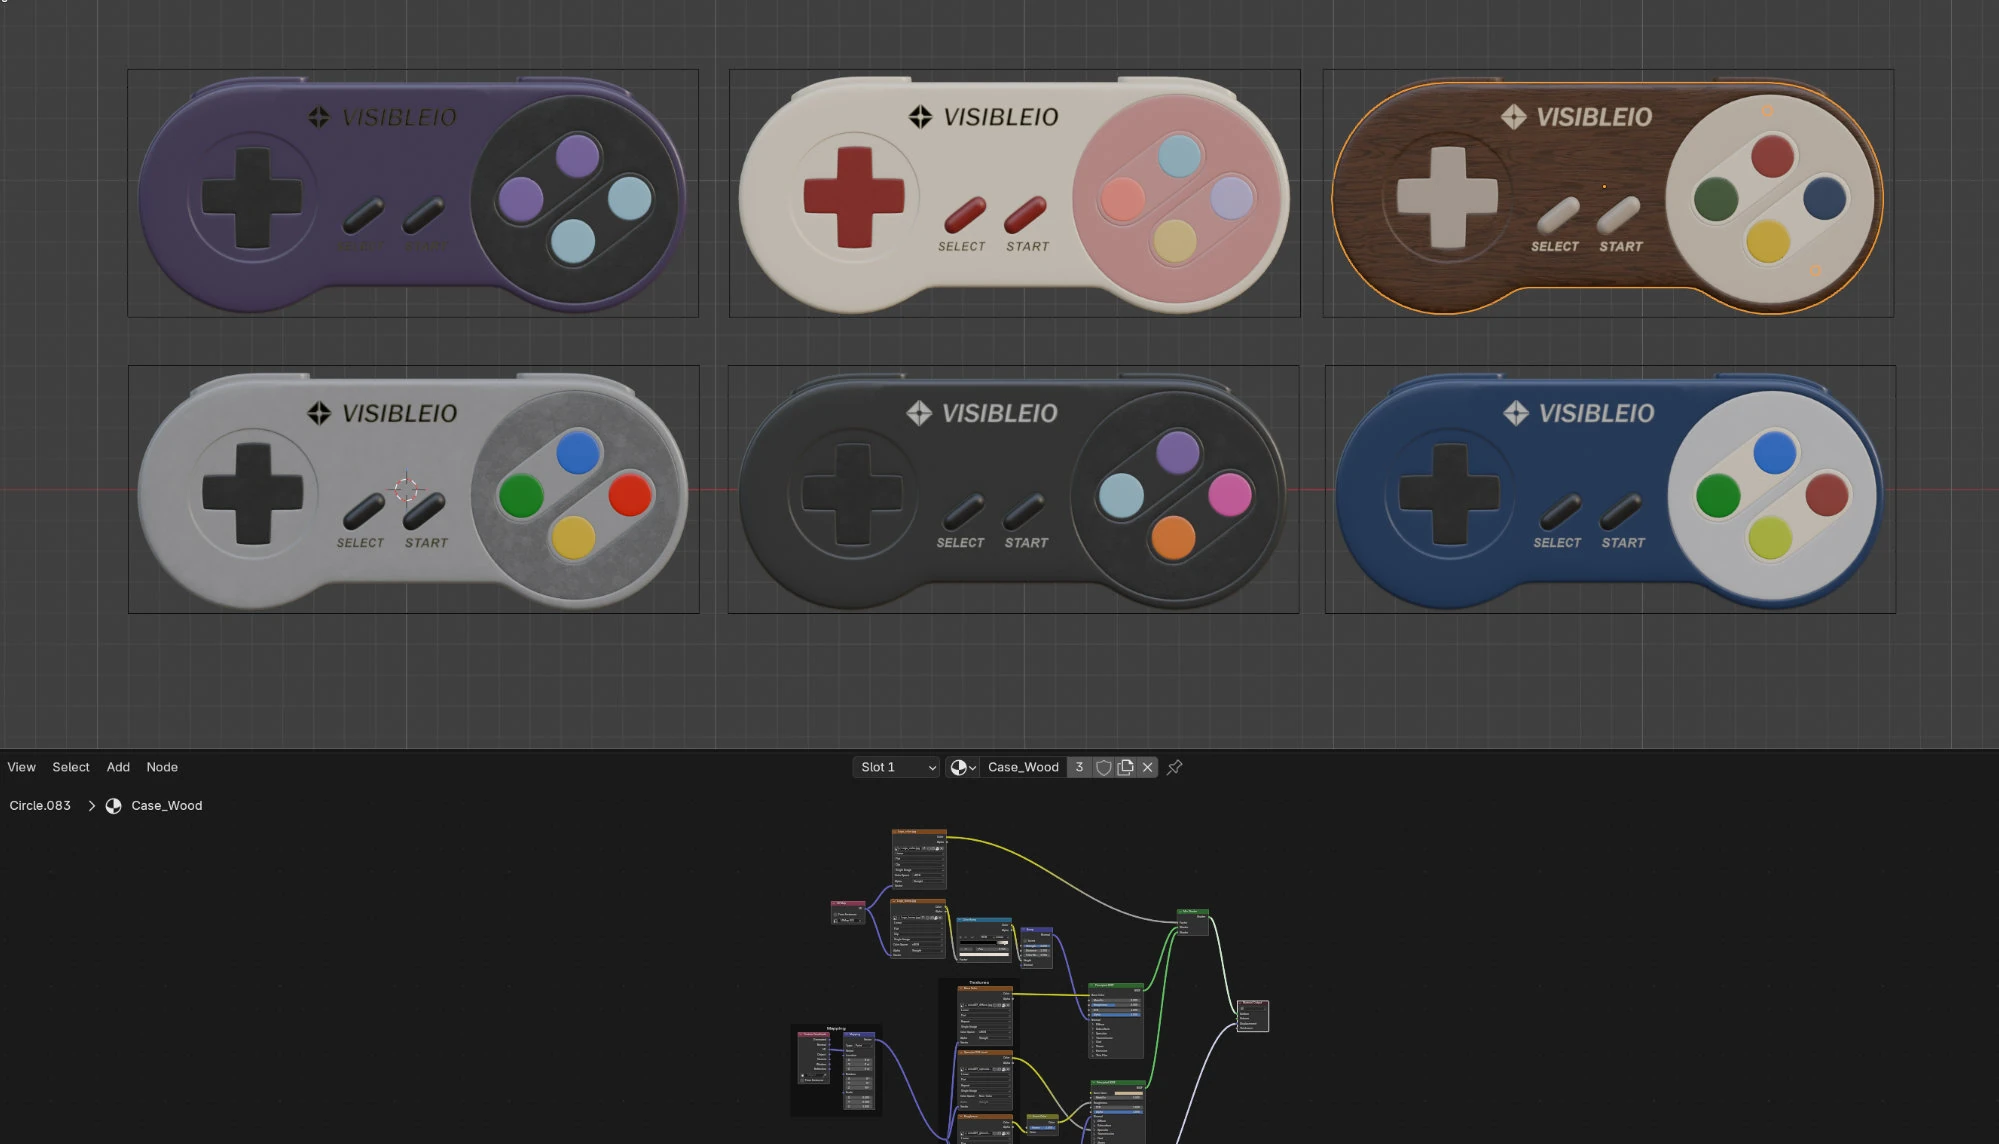Click the white D-pad on wood controller
Image resolution: width=1999 pixels, height=1144 pixels.
coord(1447,197)
